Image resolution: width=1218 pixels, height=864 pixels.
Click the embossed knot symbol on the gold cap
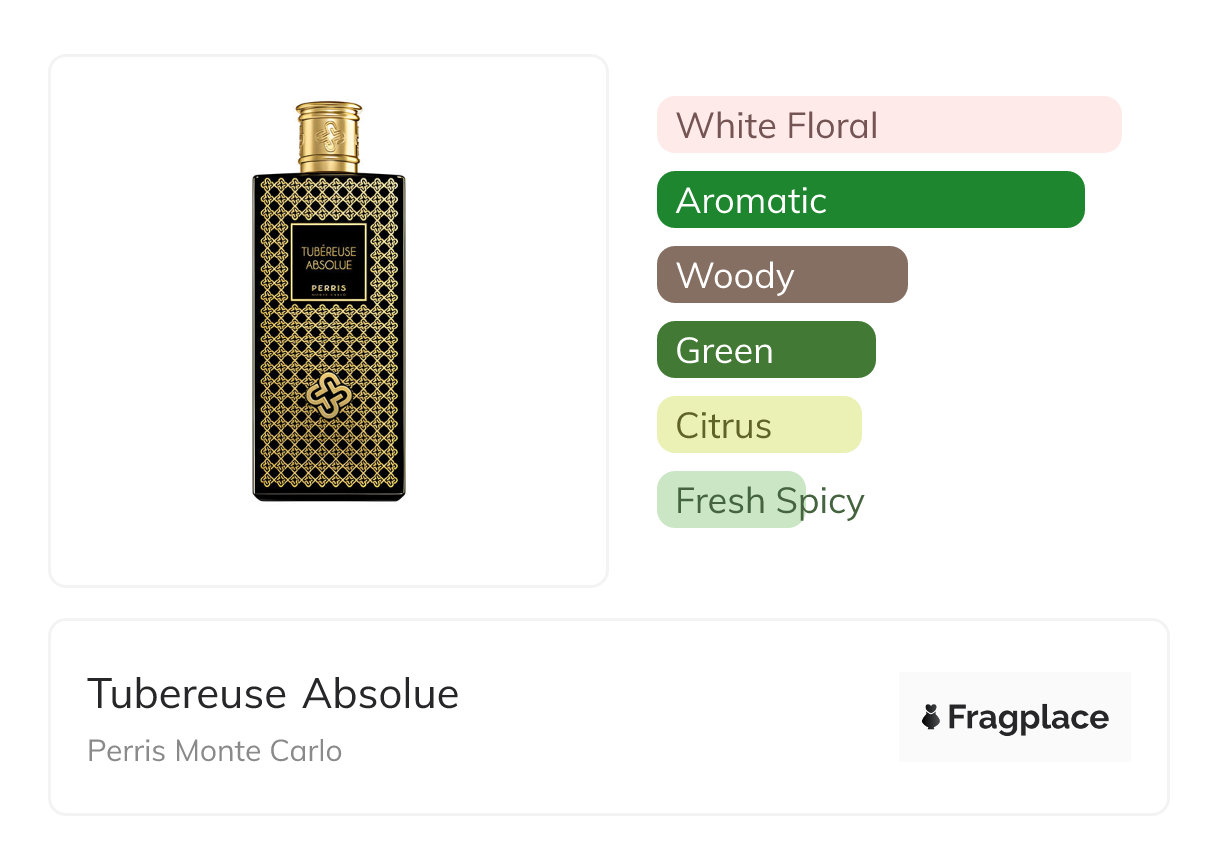329,133
